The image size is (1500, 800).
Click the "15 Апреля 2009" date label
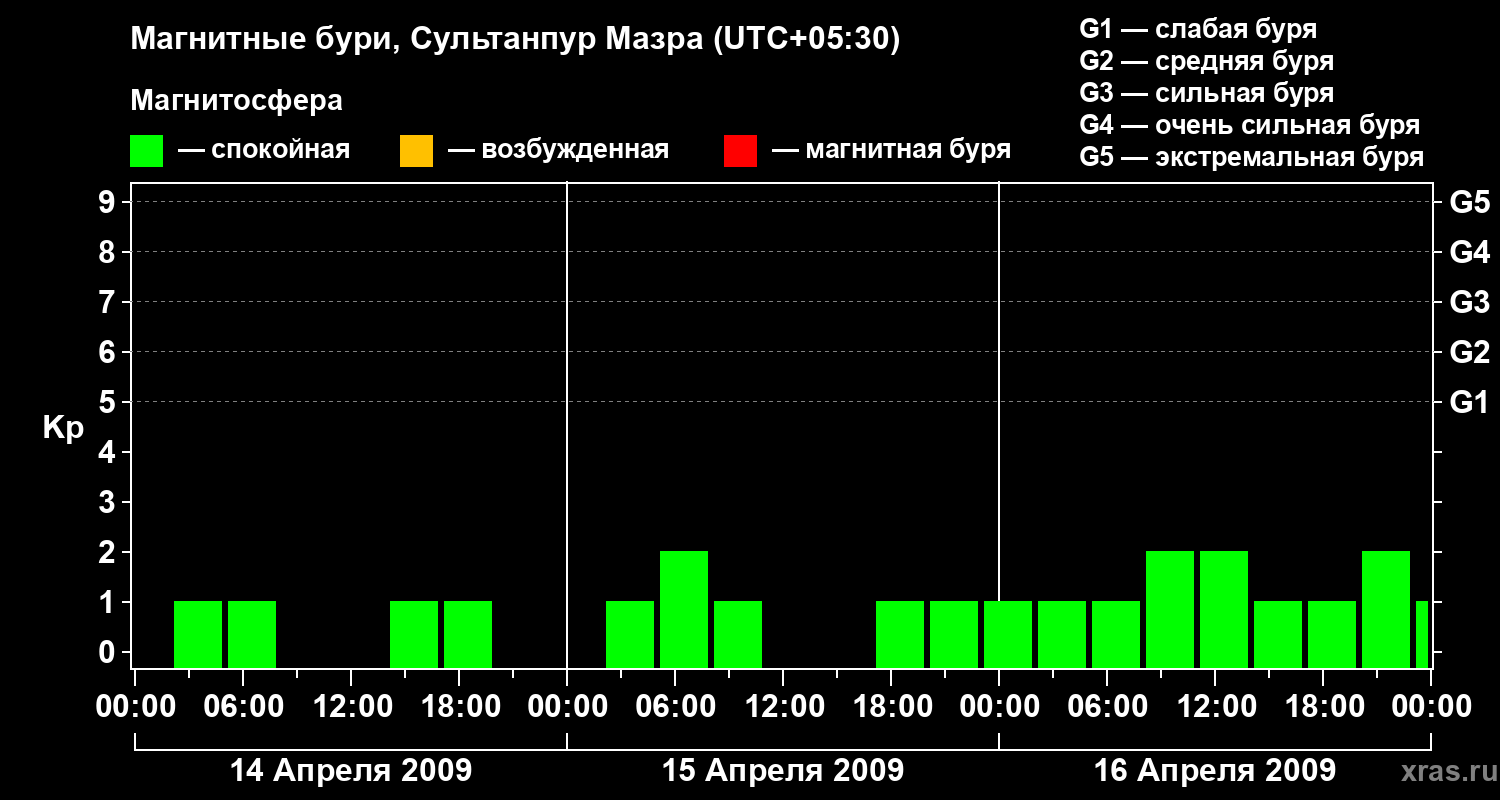tap(783, 770)
